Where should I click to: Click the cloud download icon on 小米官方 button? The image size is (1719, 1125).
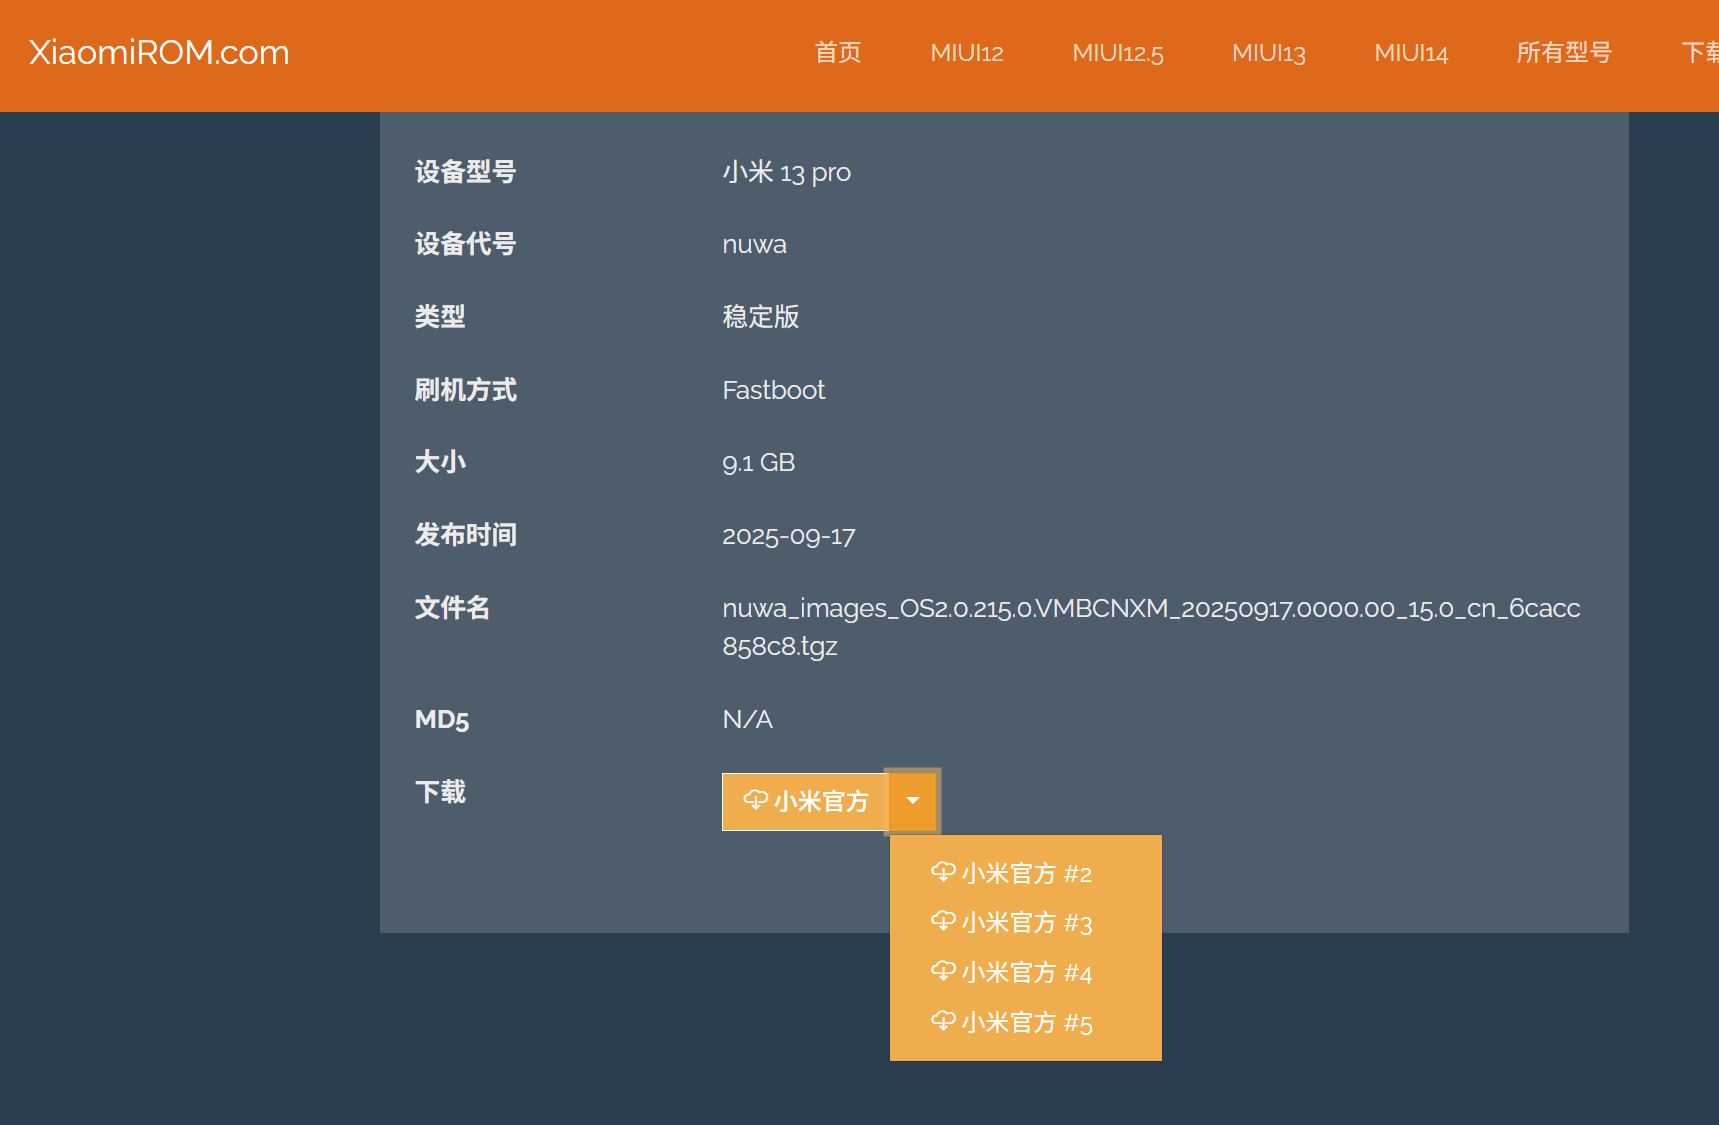point(753,801)
